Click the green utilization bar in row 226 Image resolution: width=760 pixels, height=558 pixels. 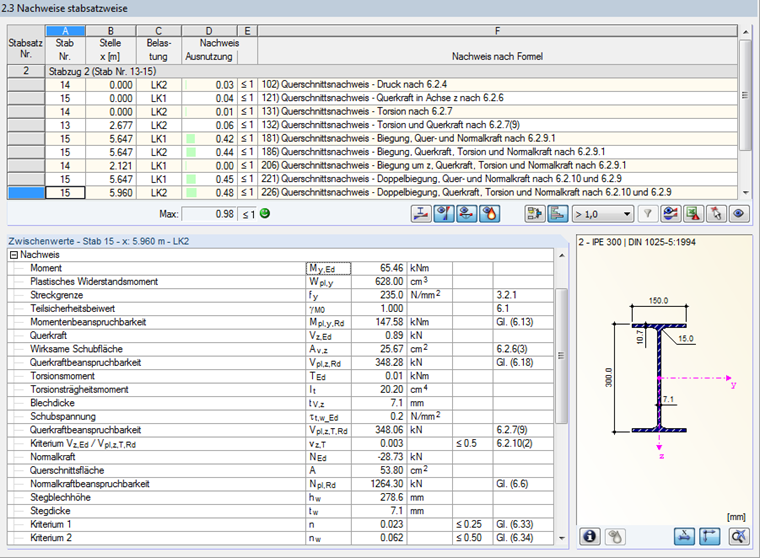(x=190, y=191)
